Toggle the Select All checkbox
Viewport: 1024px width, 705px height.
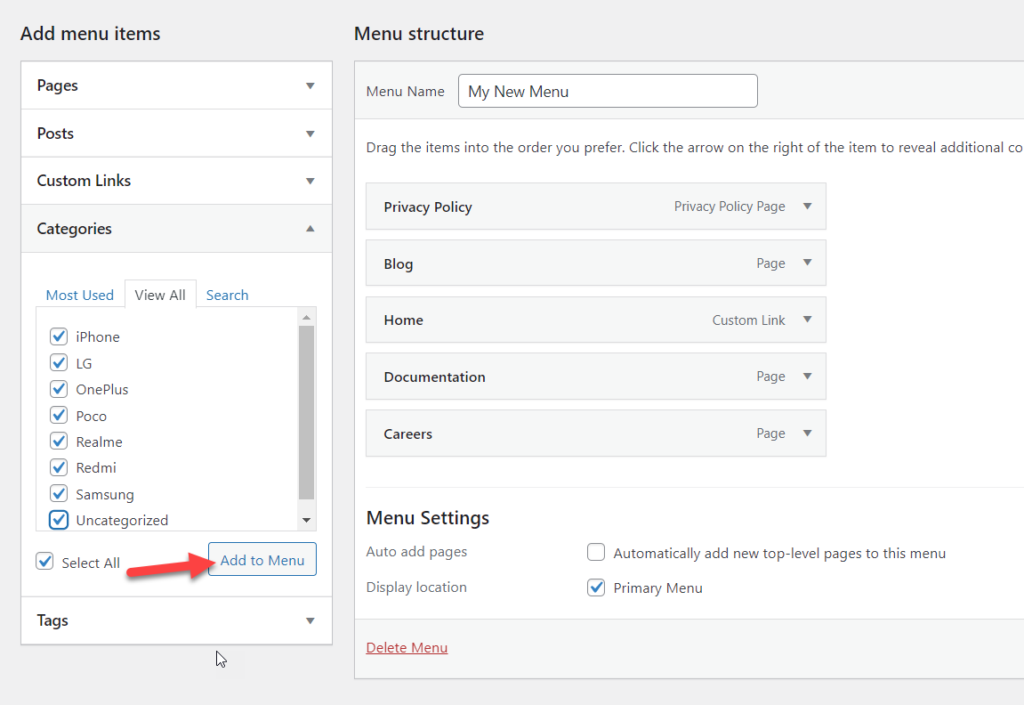[44, 561]
